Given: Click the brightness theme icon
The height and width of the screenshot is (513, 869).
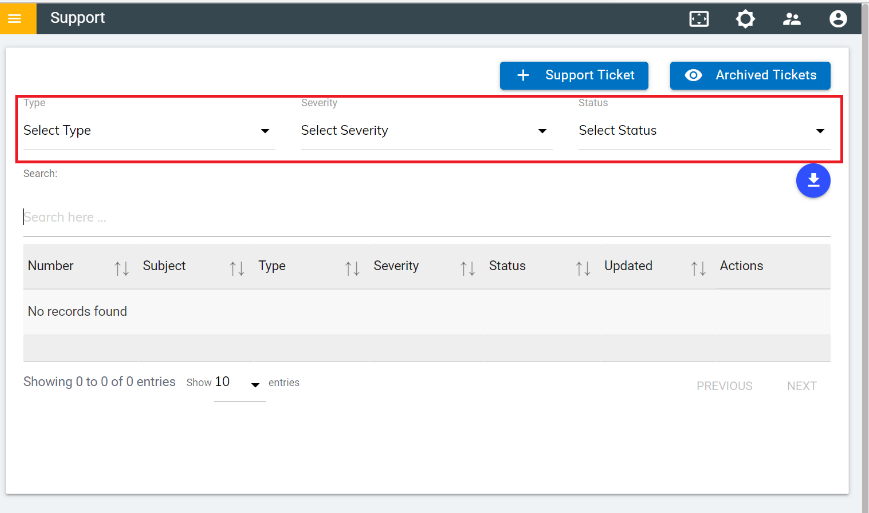Looking at the screenshot, I should (745, 18).
